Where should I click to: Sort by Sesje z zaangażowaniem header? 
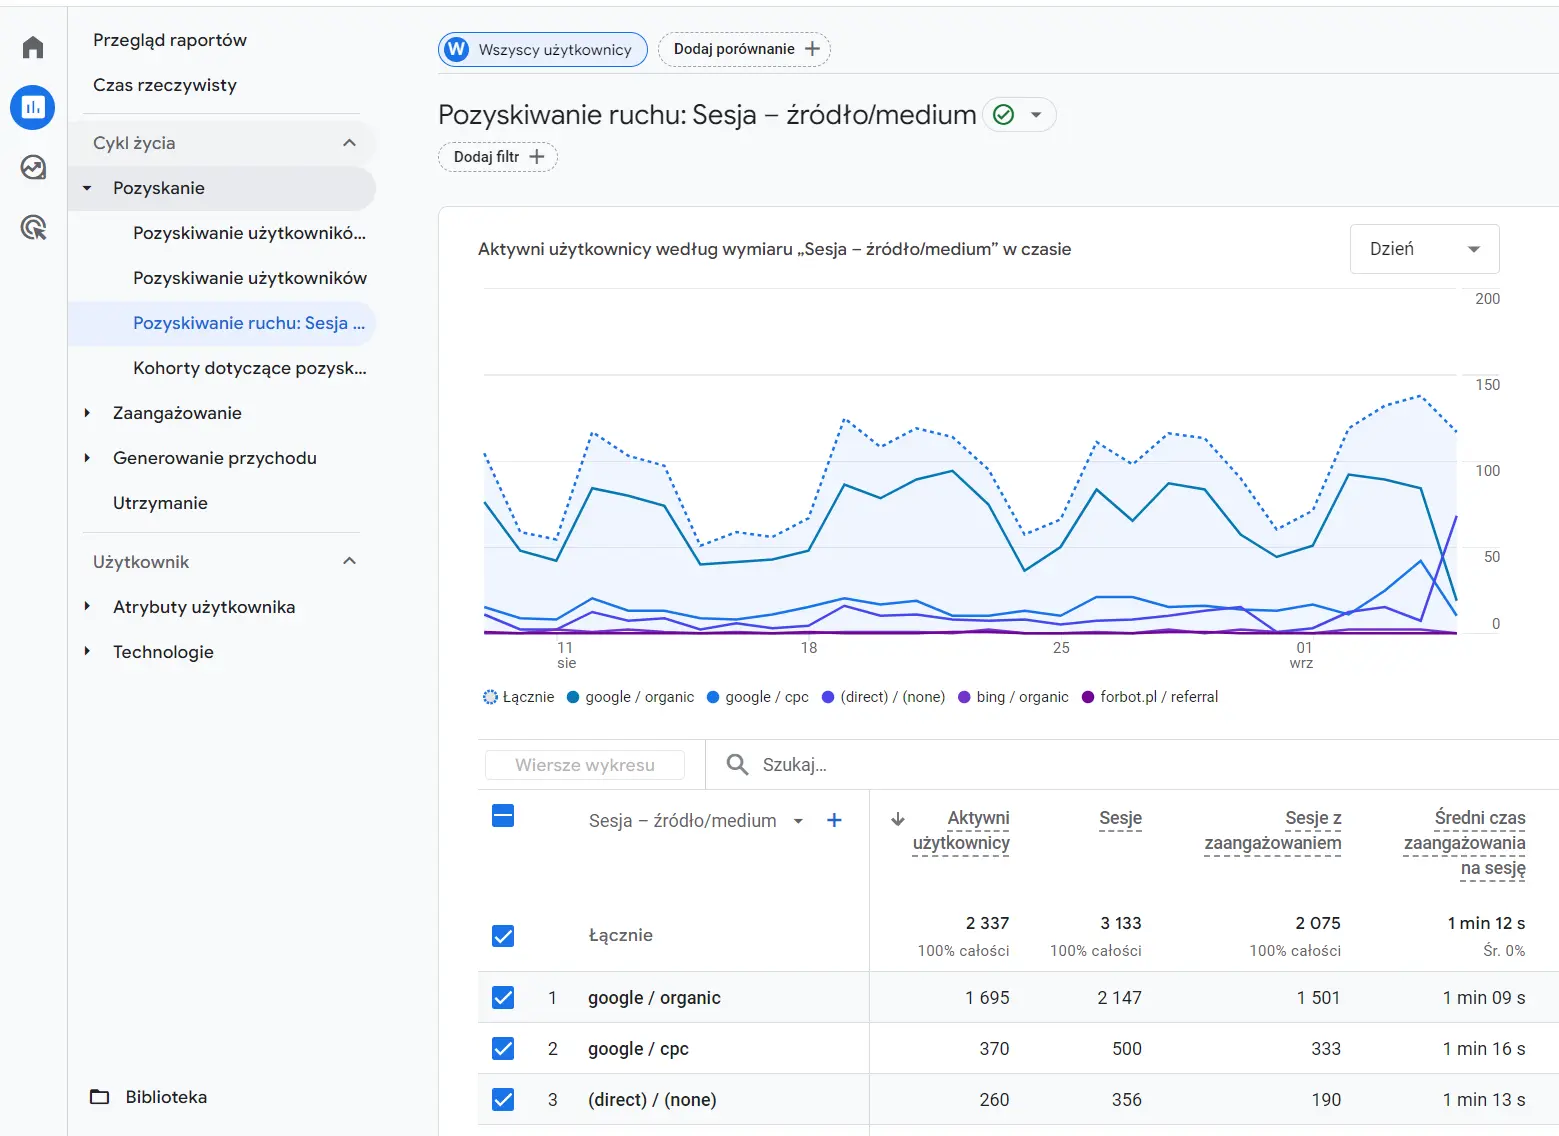click(x=1272, y=830)
